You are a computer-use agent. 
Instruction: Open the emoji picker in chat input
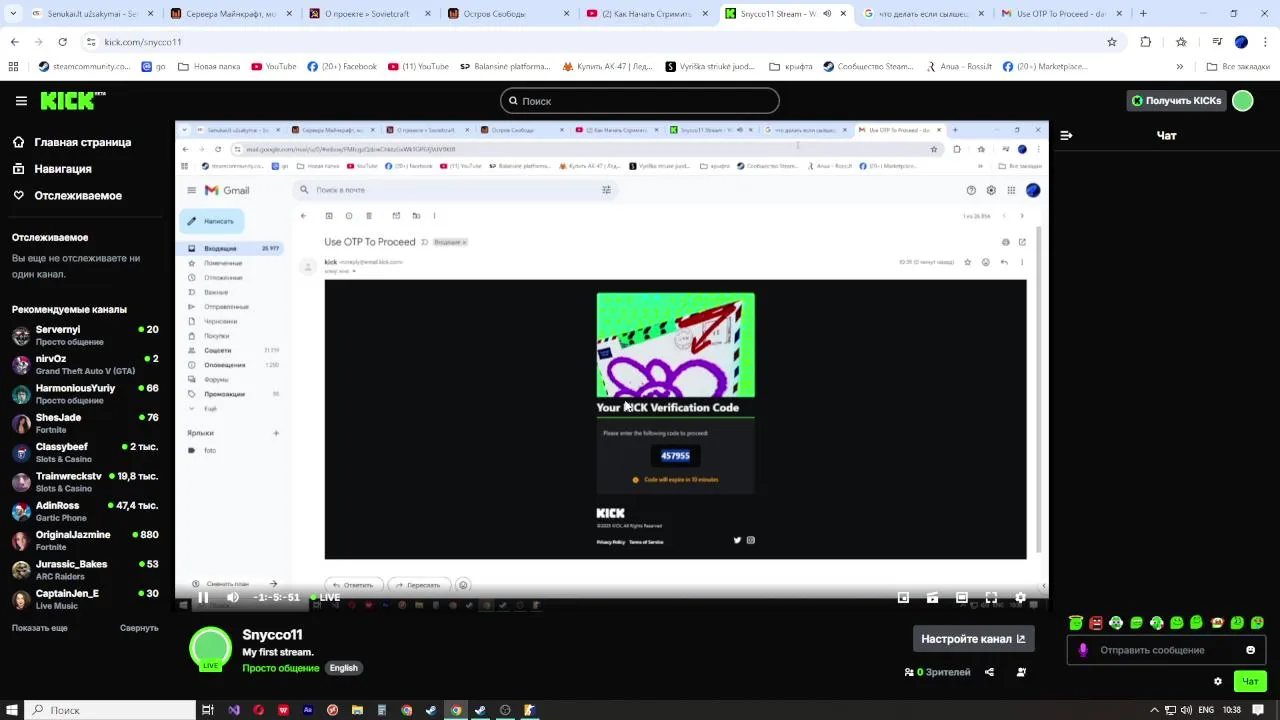pyautogui.click(x=1250, y=650)
